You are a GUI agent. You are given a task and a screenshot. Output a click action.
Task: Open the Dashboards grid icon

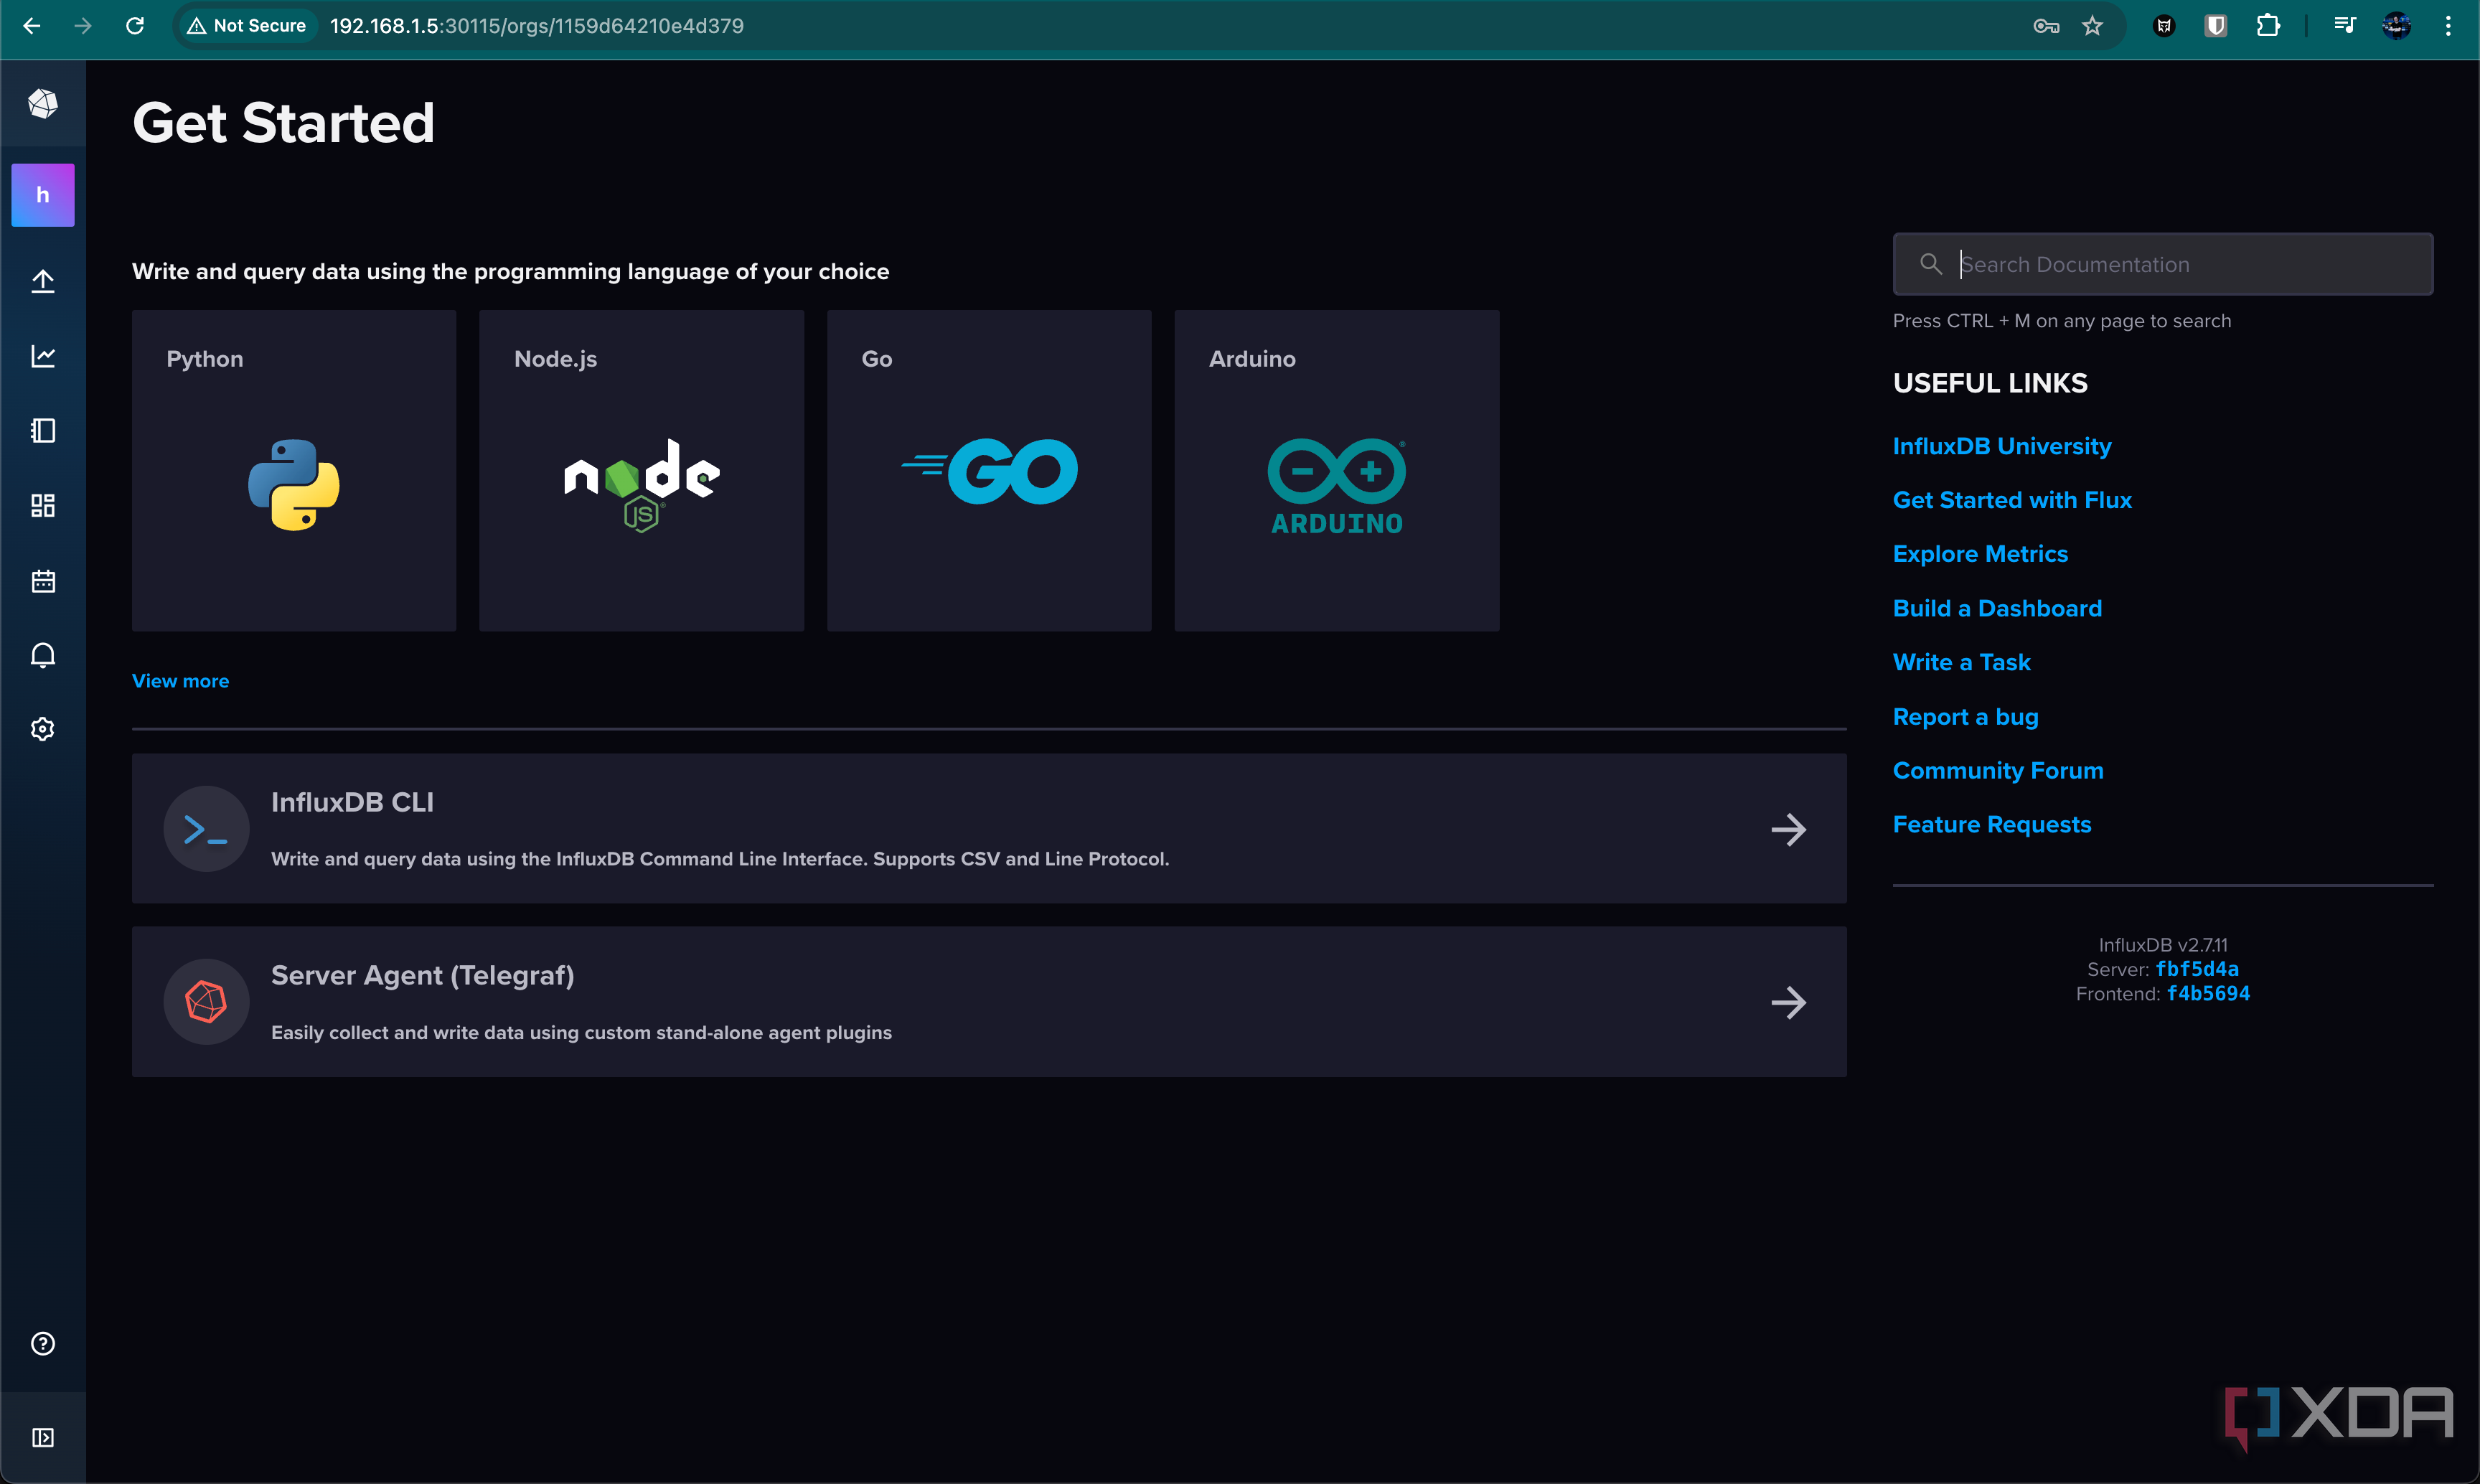click(x=42, y=506)
